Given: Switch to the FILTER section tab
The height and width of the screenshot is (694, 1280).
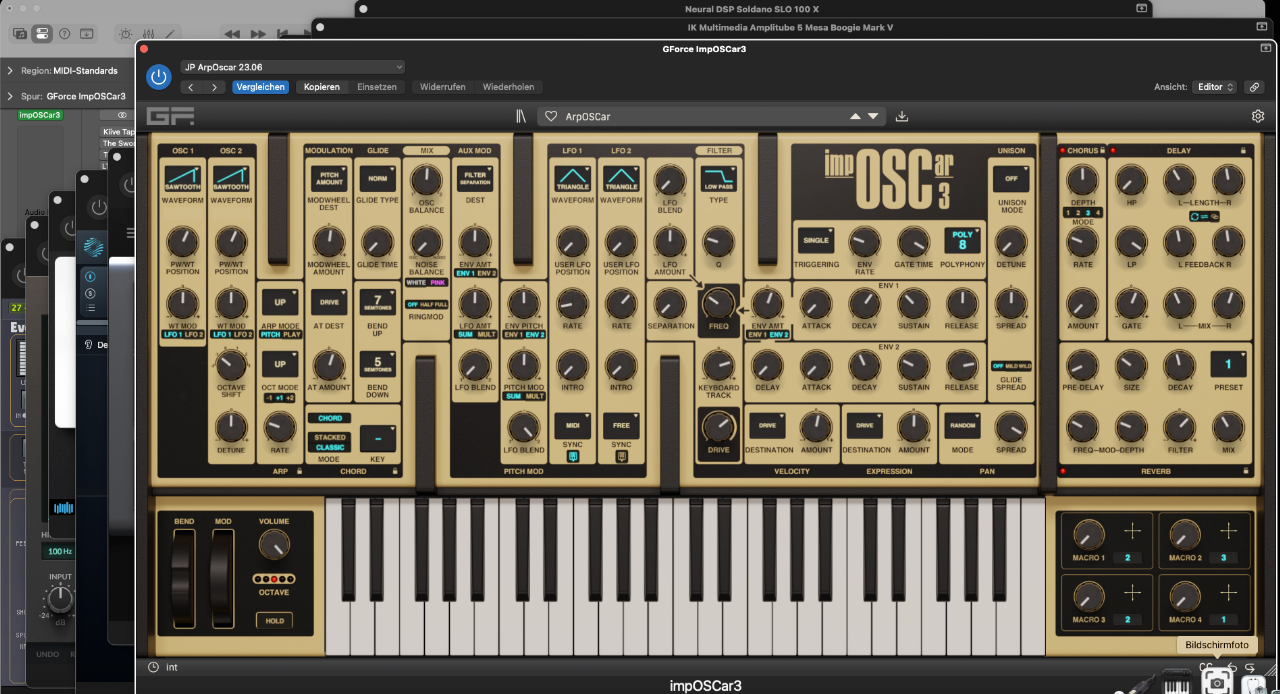Looking at the screenshot, I should click(x=718, y=151).
